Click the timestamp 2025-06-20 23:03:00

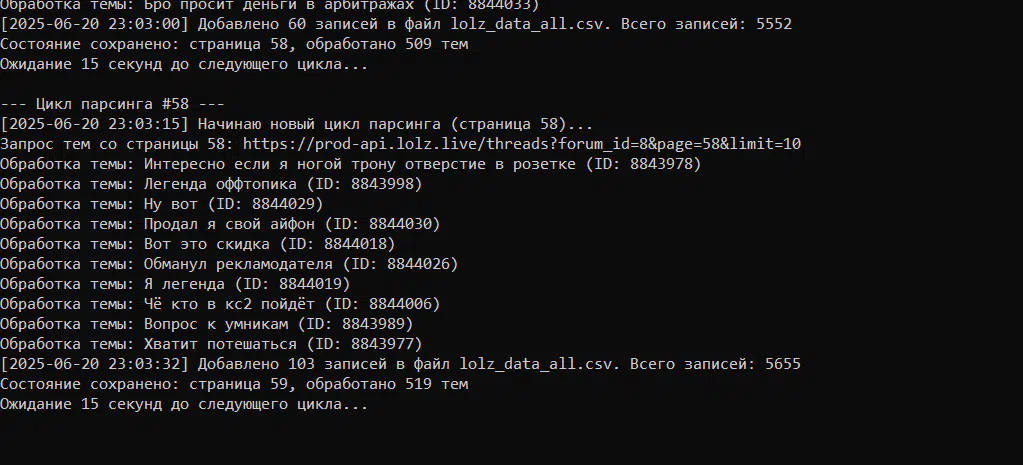point(95,25)
